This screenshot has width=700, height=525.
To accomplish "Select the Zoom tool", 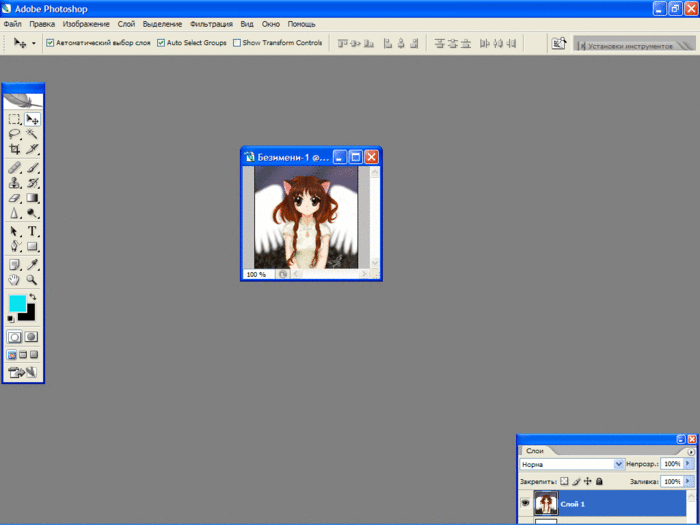I will click(32, 280).
